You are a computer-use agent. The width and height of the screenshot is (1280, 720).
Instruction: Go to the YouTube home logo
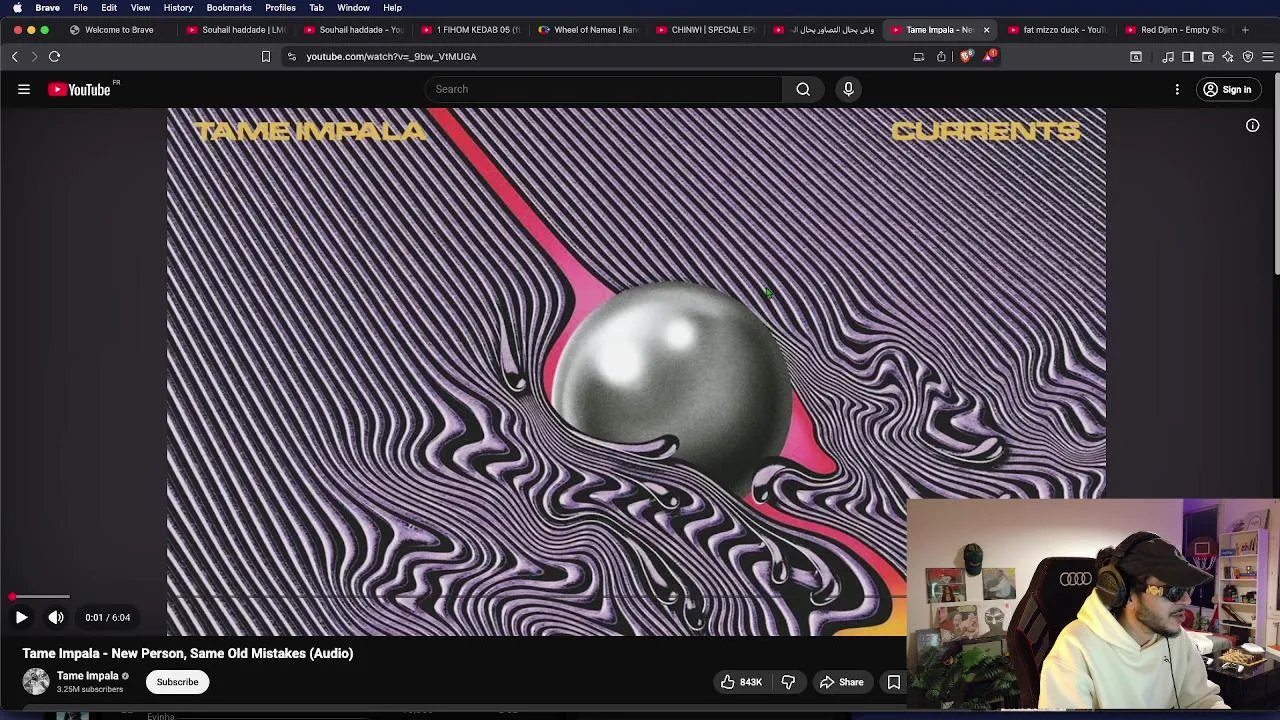80,89
